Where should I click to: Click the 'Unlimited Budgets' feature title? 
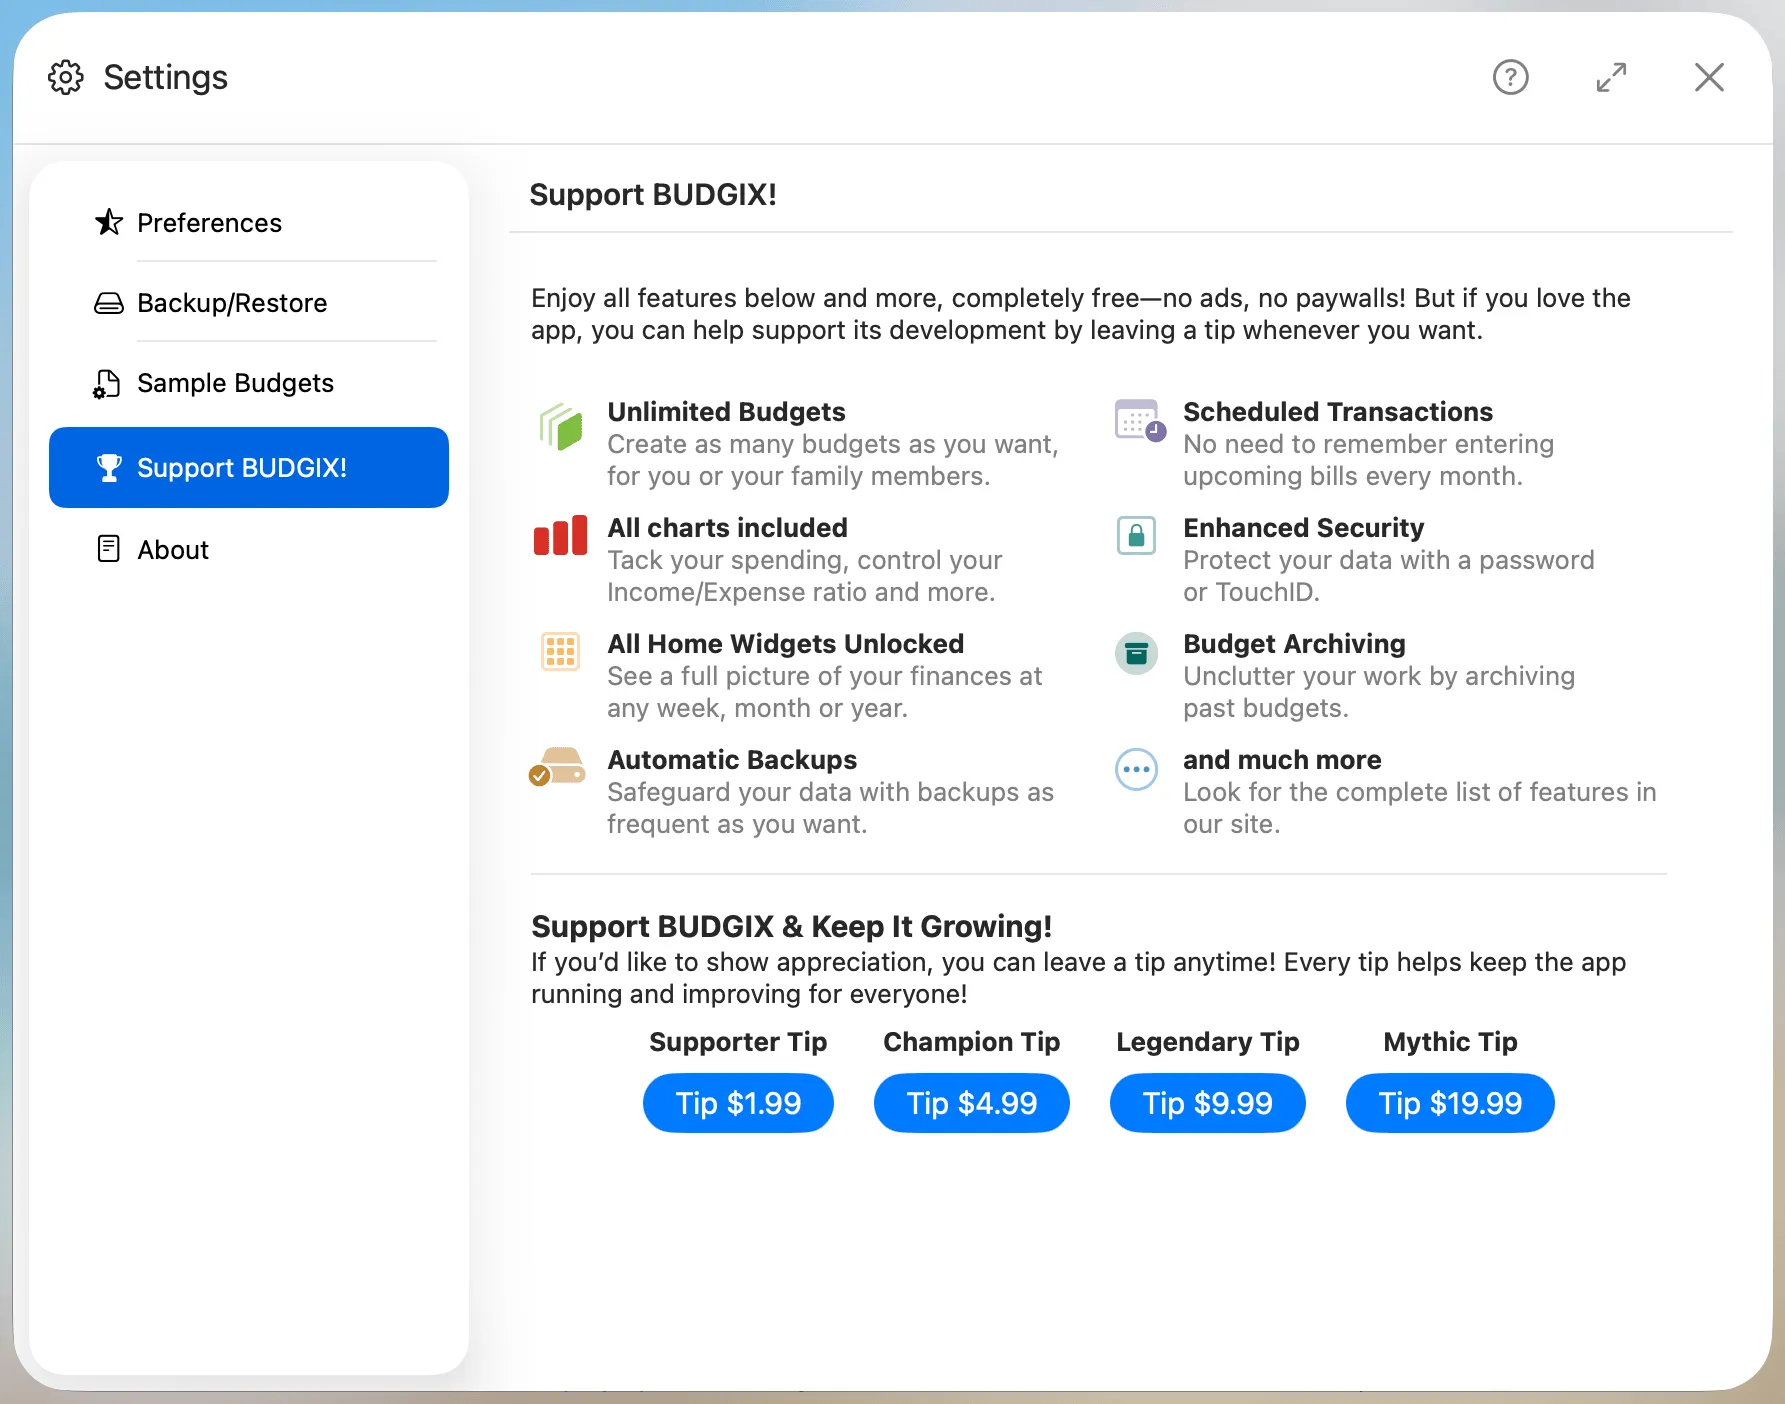726,412
